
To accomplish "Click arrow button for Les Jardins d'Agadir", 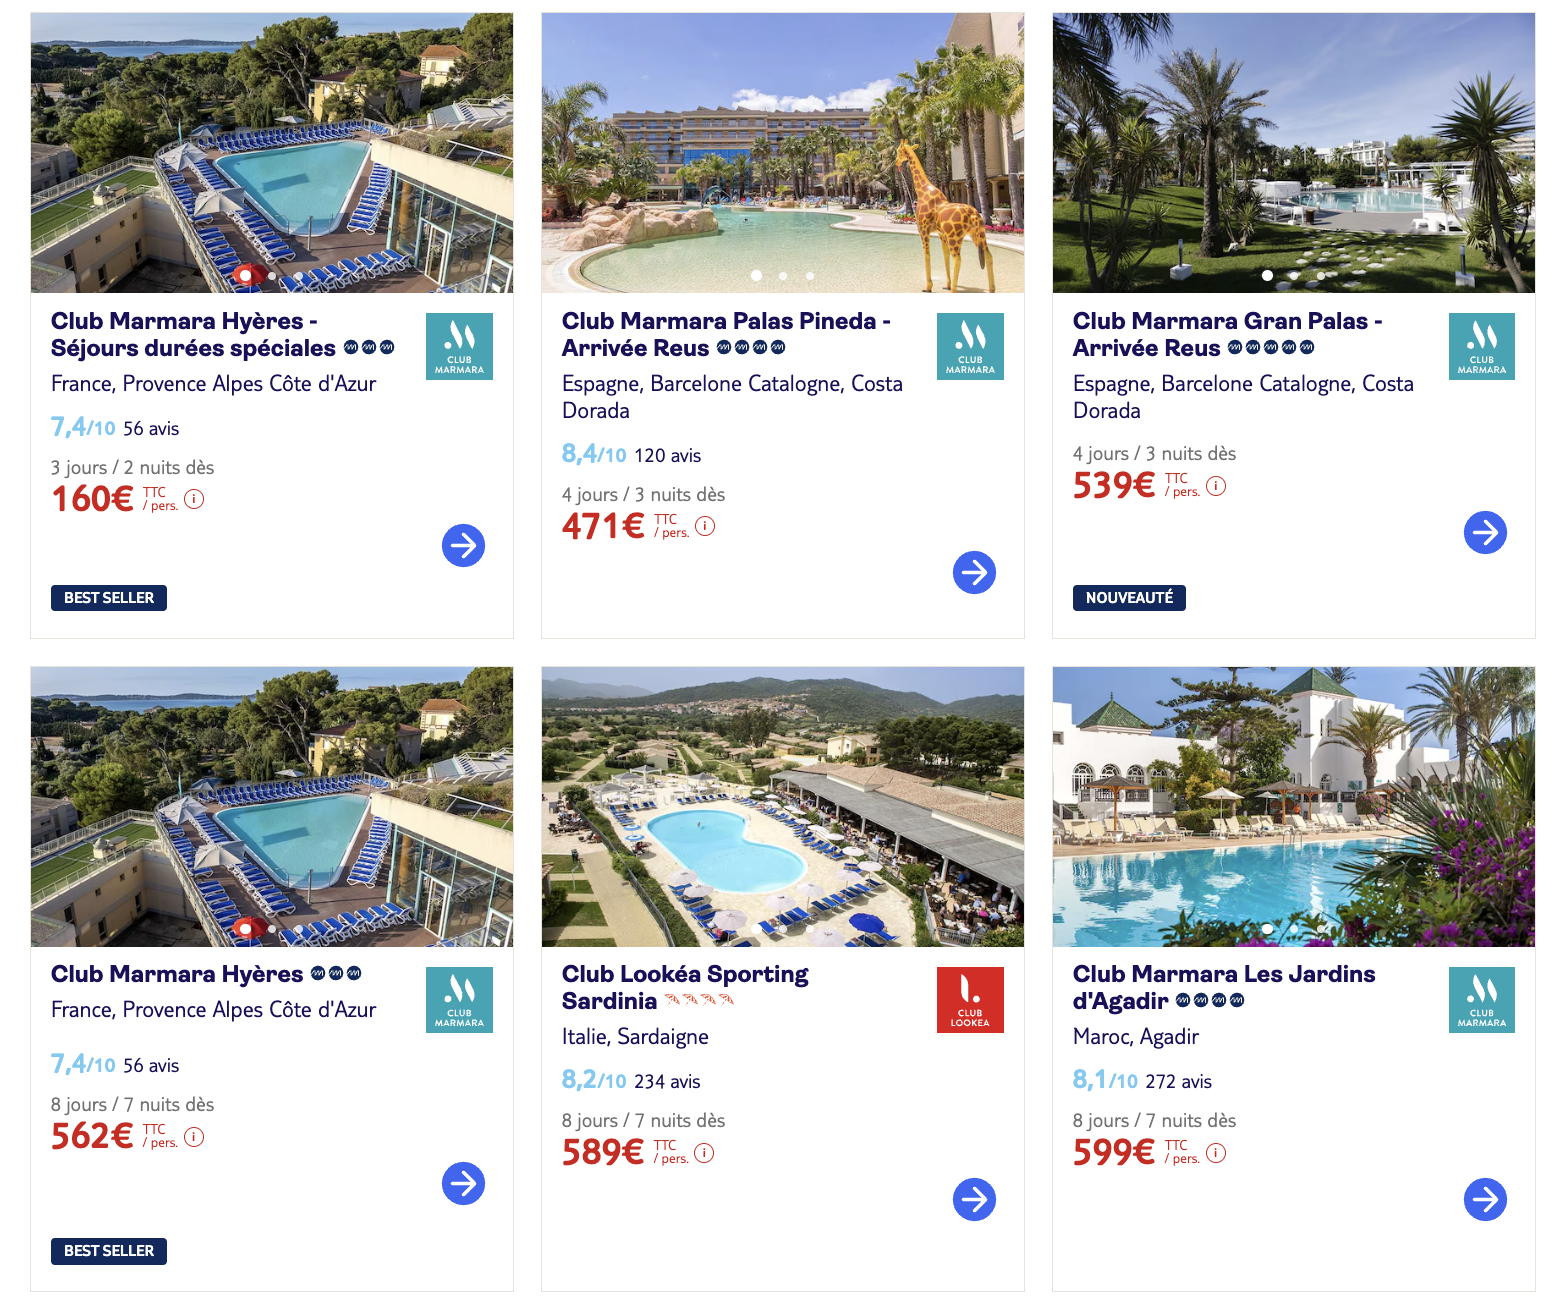I will point(1485,1199).
